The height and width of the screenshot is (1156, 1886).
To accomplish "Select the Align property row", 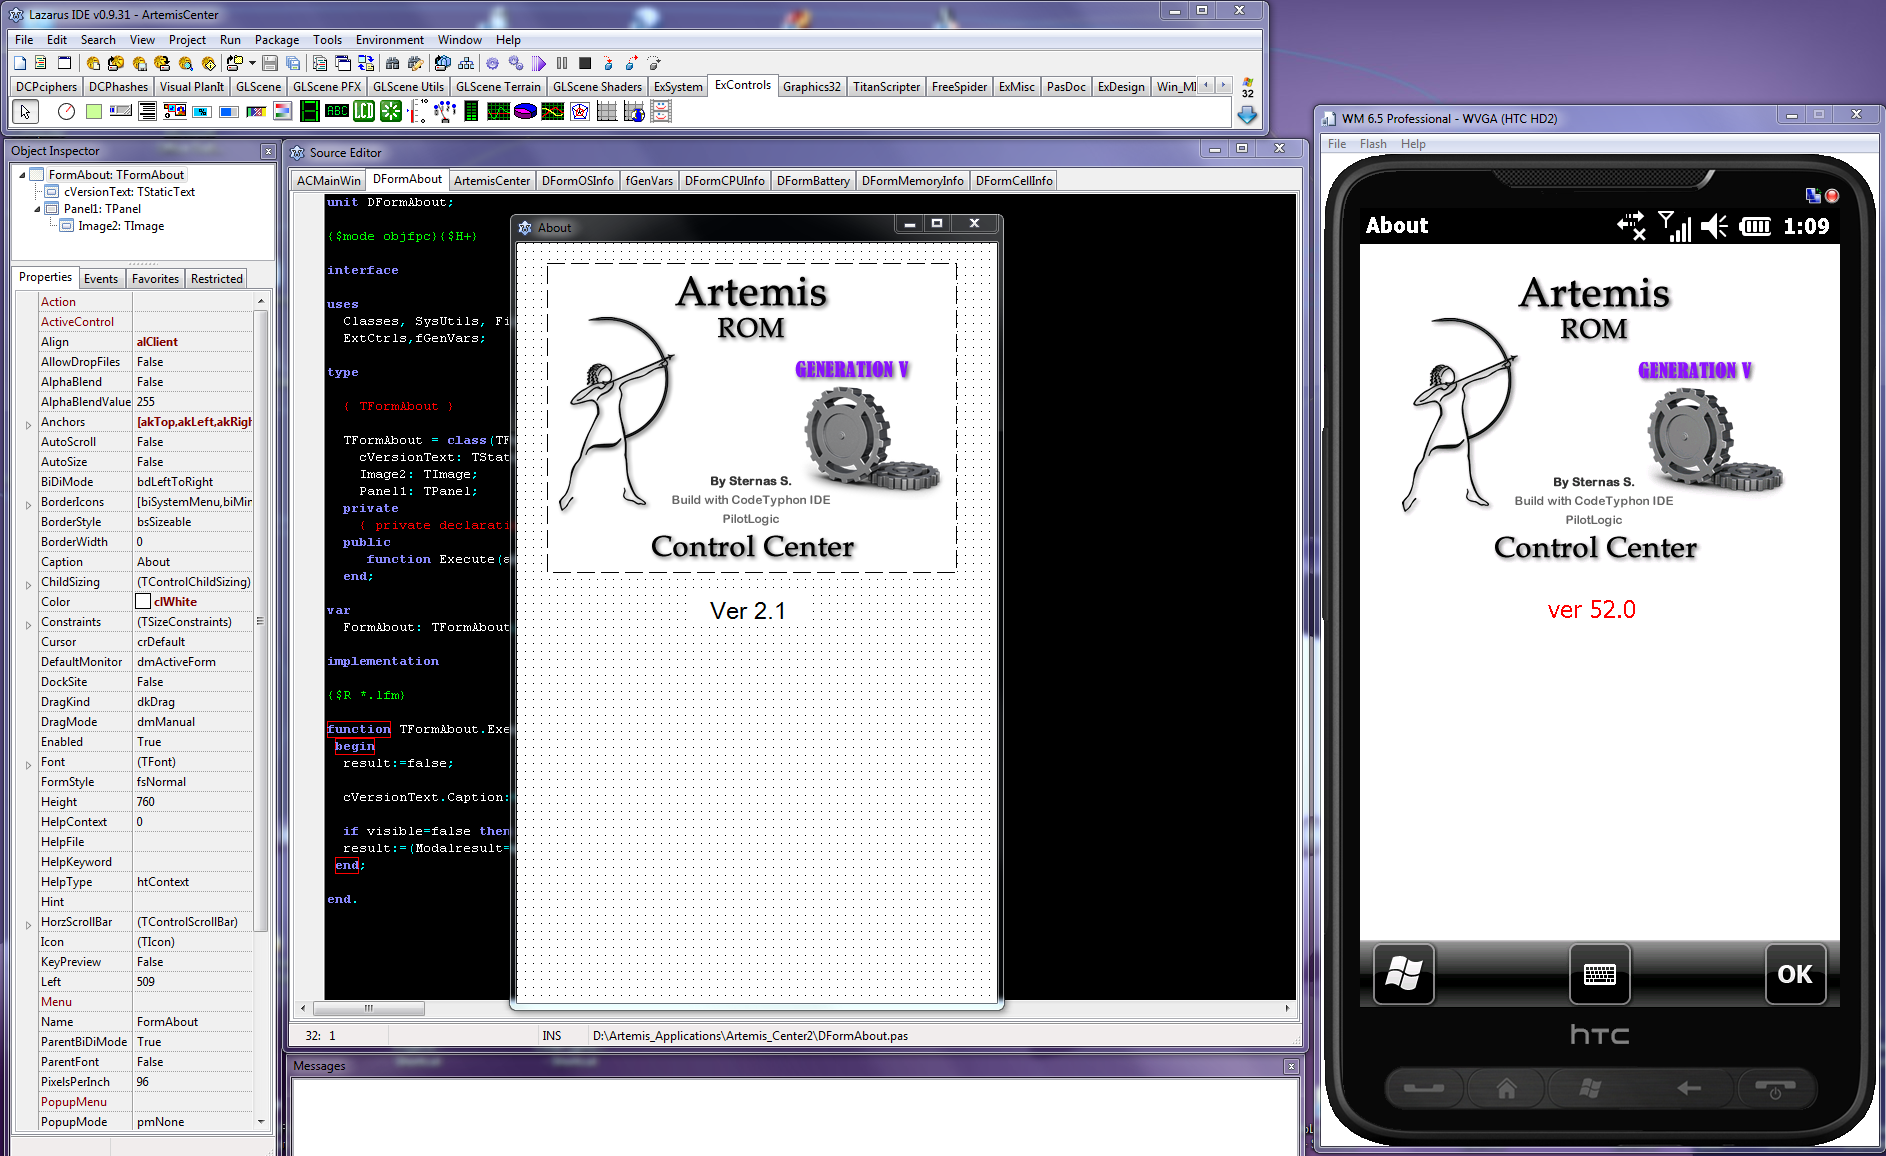I will (x=145, y=342).
